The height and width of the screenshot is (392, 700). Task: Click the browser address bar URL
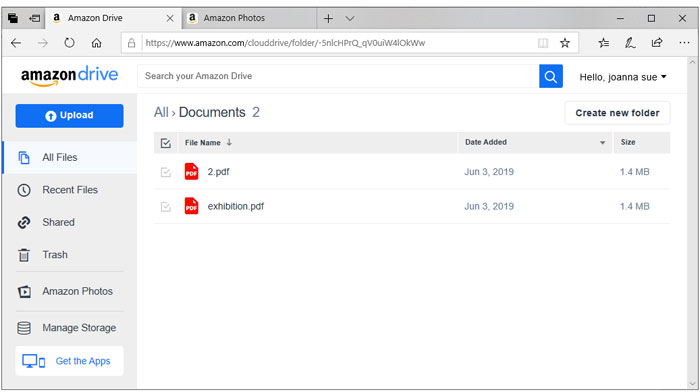click(x=285, y=43)
